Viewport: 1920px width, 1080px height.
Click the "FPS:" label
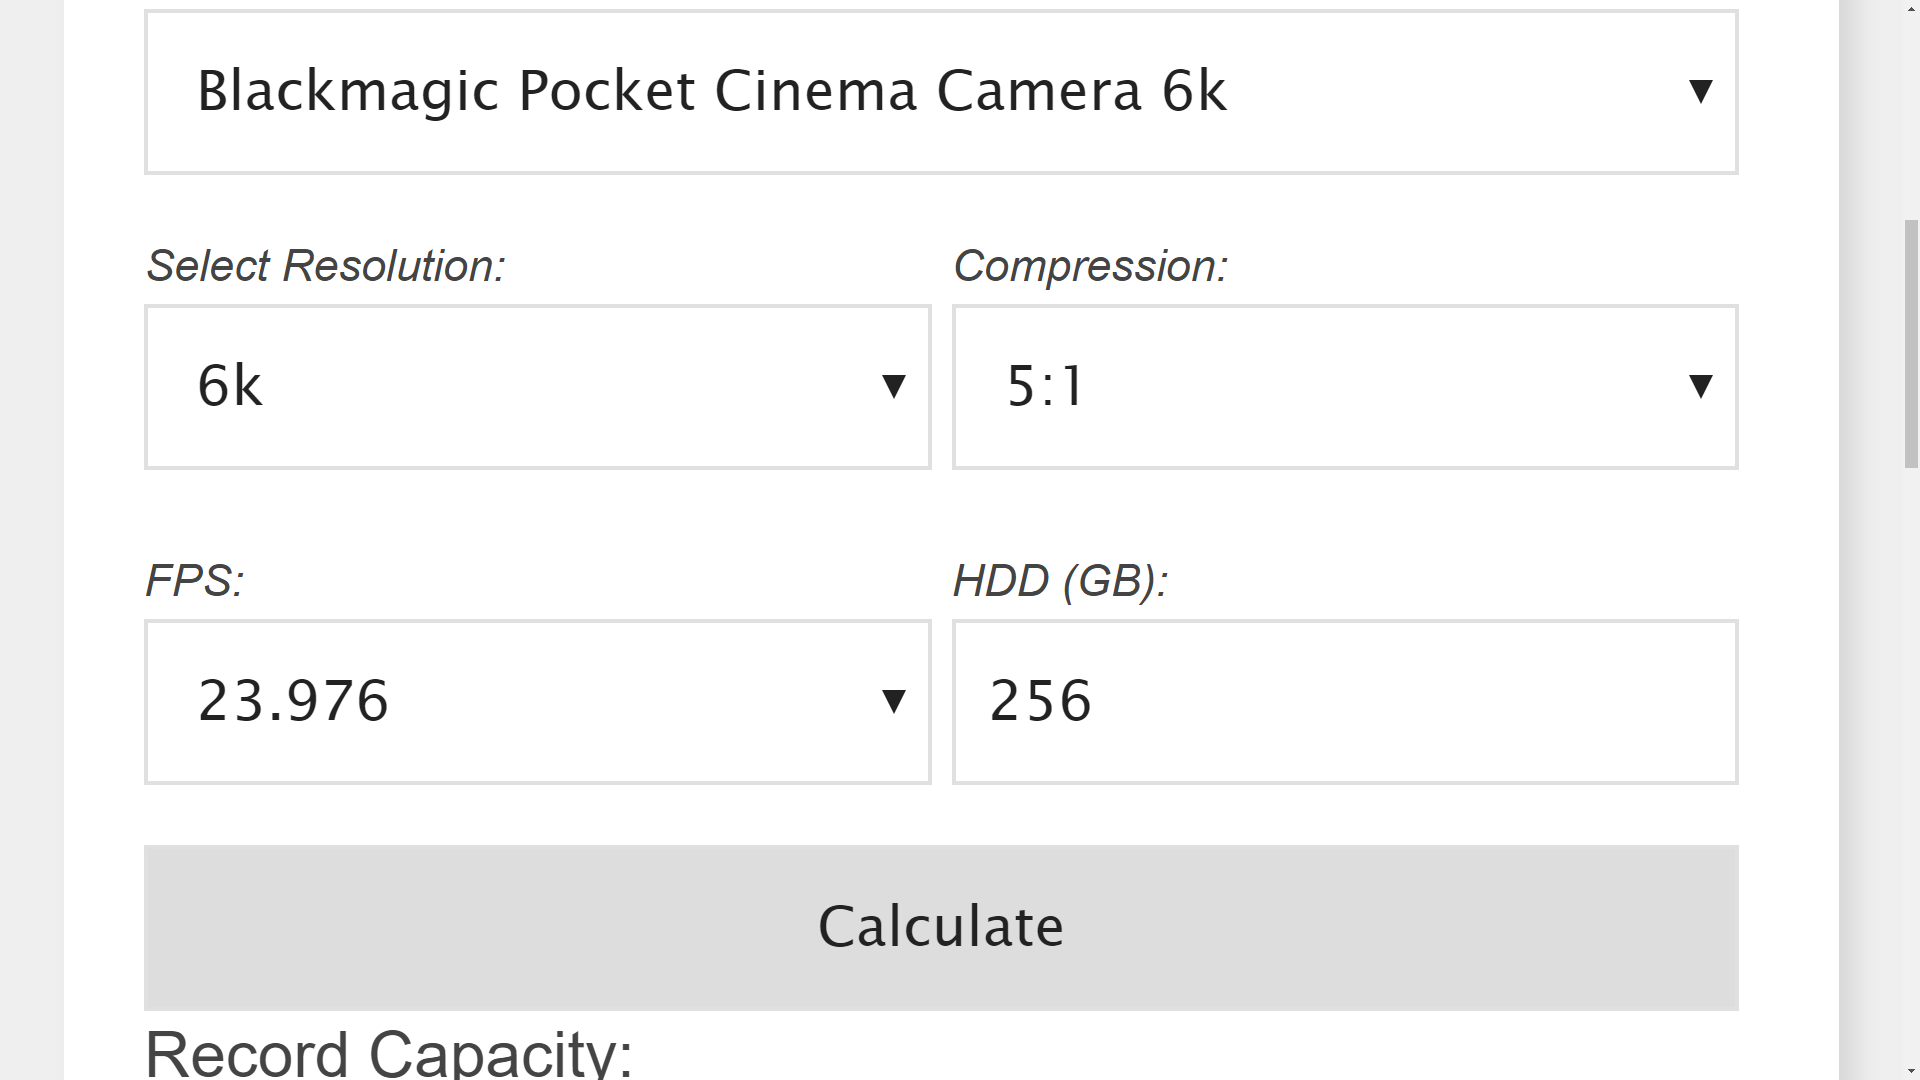click(195, 581)
